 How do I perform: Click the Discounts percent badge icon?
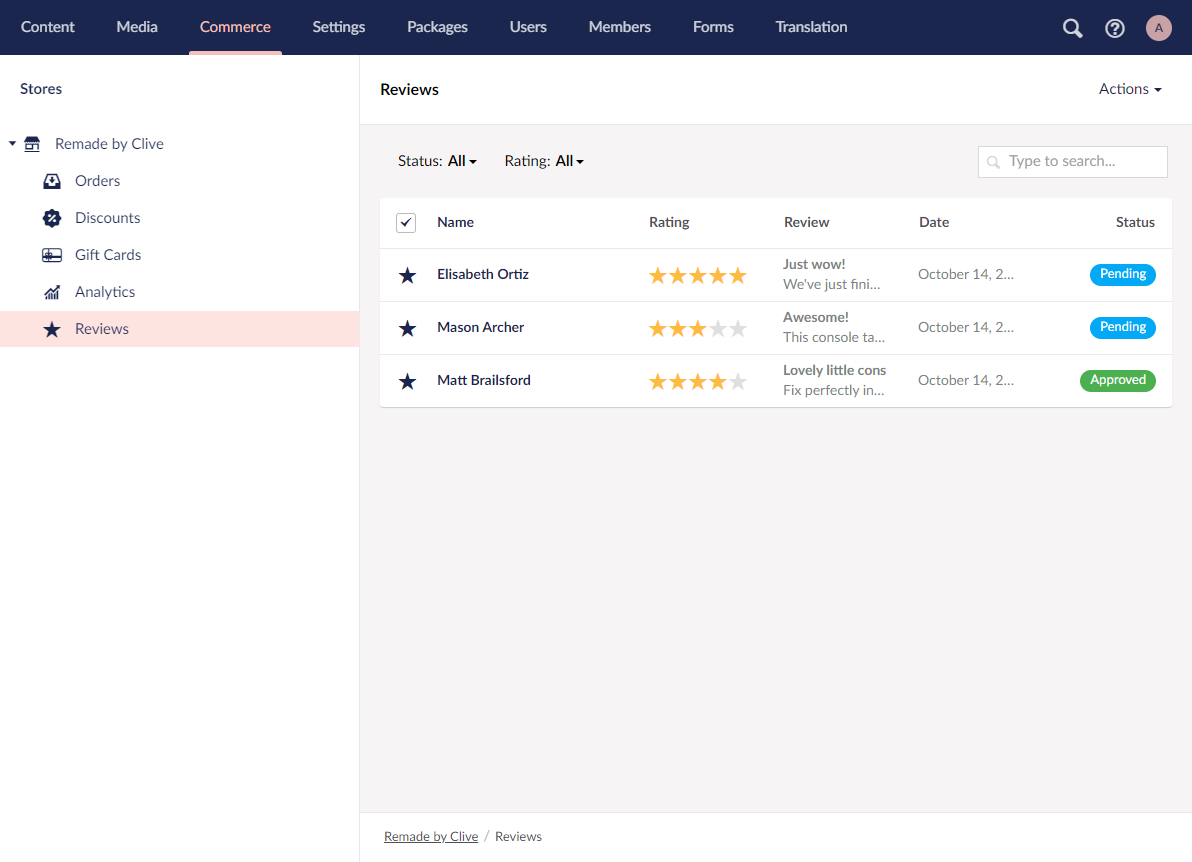coord(52,218)
